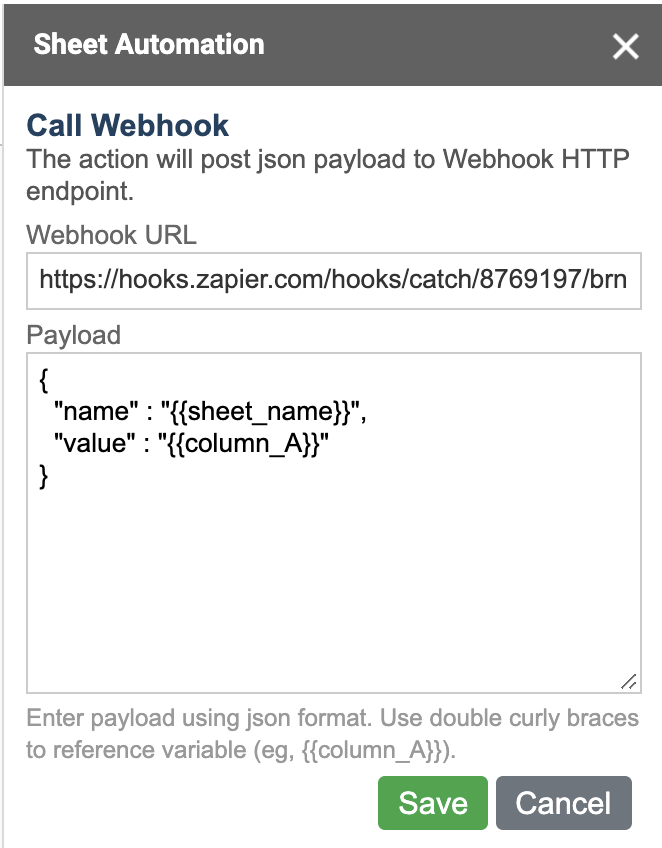662x848 pixels.
Task: Click the Sheet Automation title bar text
Action: 149,44
